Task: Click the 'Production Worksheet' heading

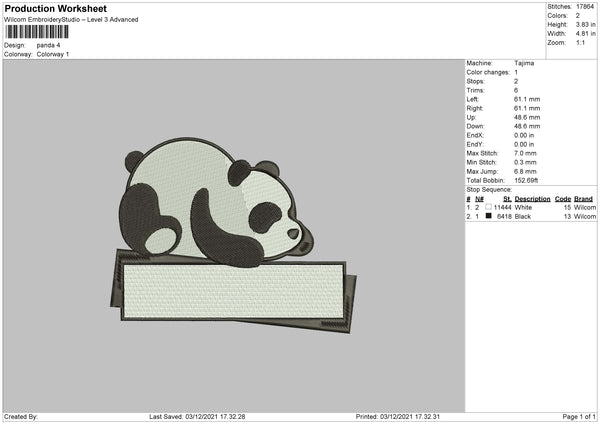Action: (x=55, y=9)
